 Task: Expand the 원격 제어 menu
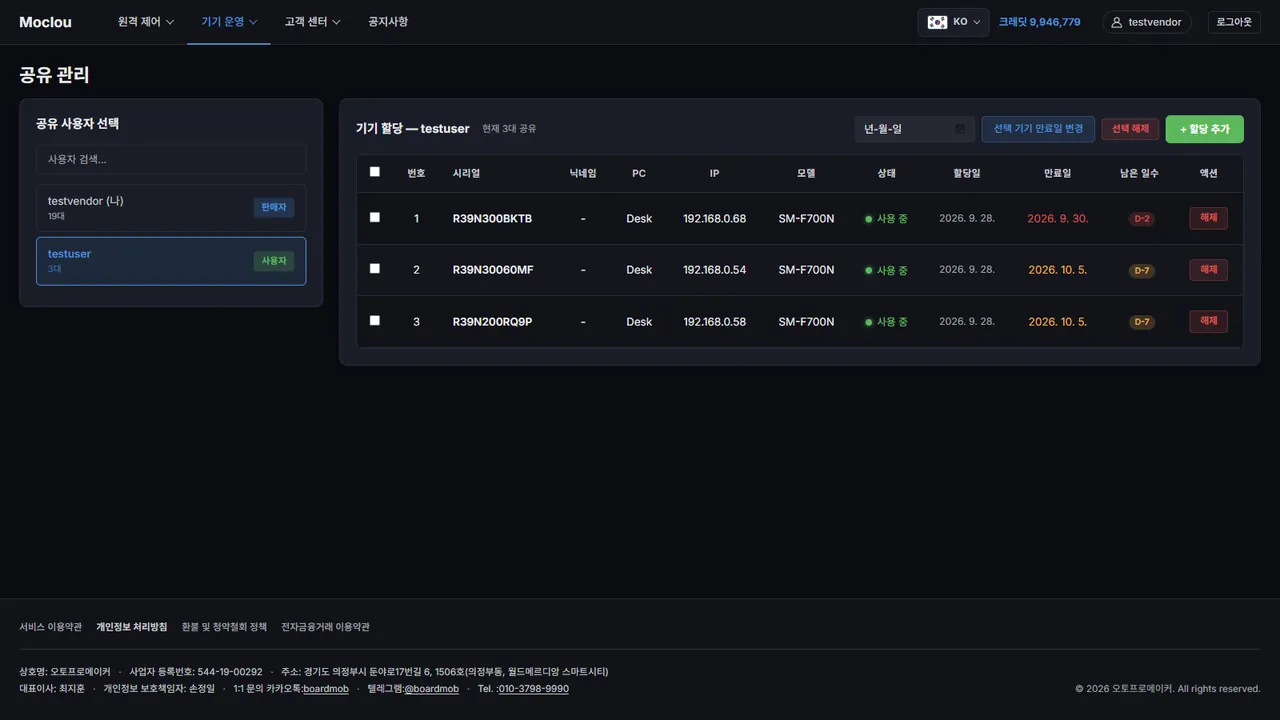(146, 22)
